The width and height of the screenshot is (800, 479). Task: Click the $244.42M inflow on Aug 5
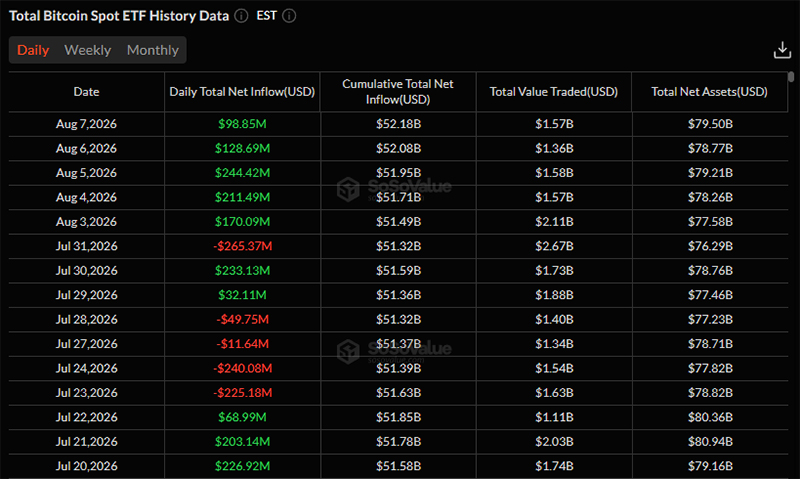[x=242, y=173]
